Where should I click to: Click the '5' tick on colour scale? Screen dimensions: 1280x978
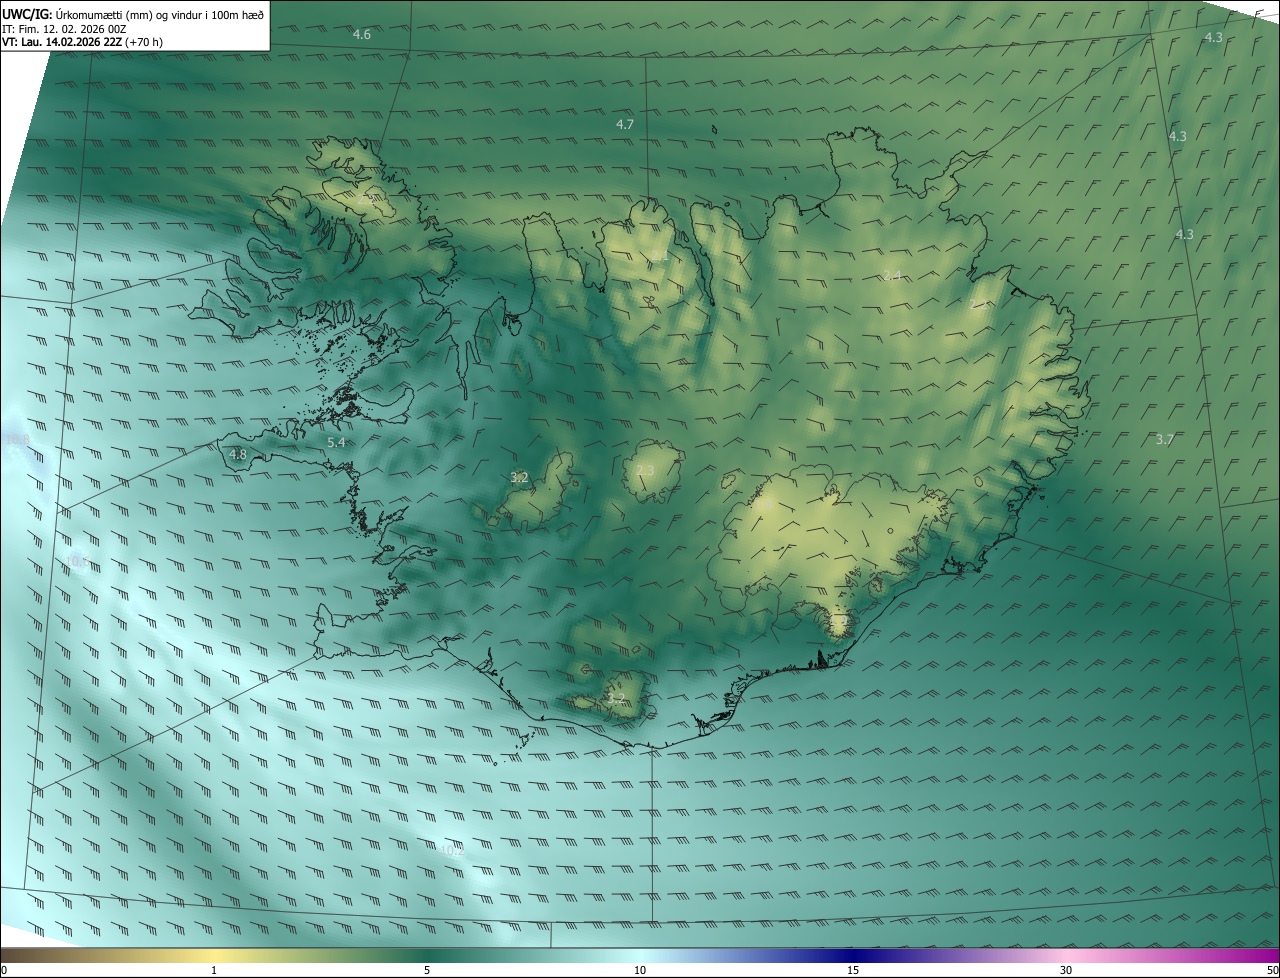tap(427, 970)
